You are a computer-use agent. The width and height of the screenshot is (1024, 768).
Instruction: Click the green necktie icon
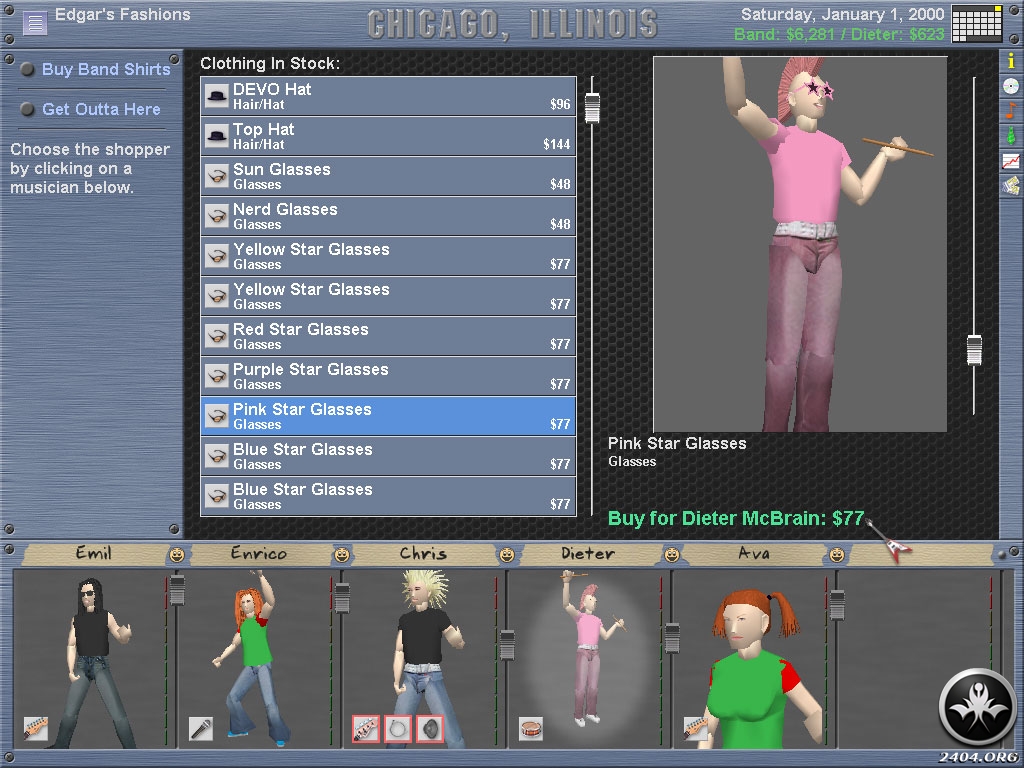click(x=1011, y=135)
